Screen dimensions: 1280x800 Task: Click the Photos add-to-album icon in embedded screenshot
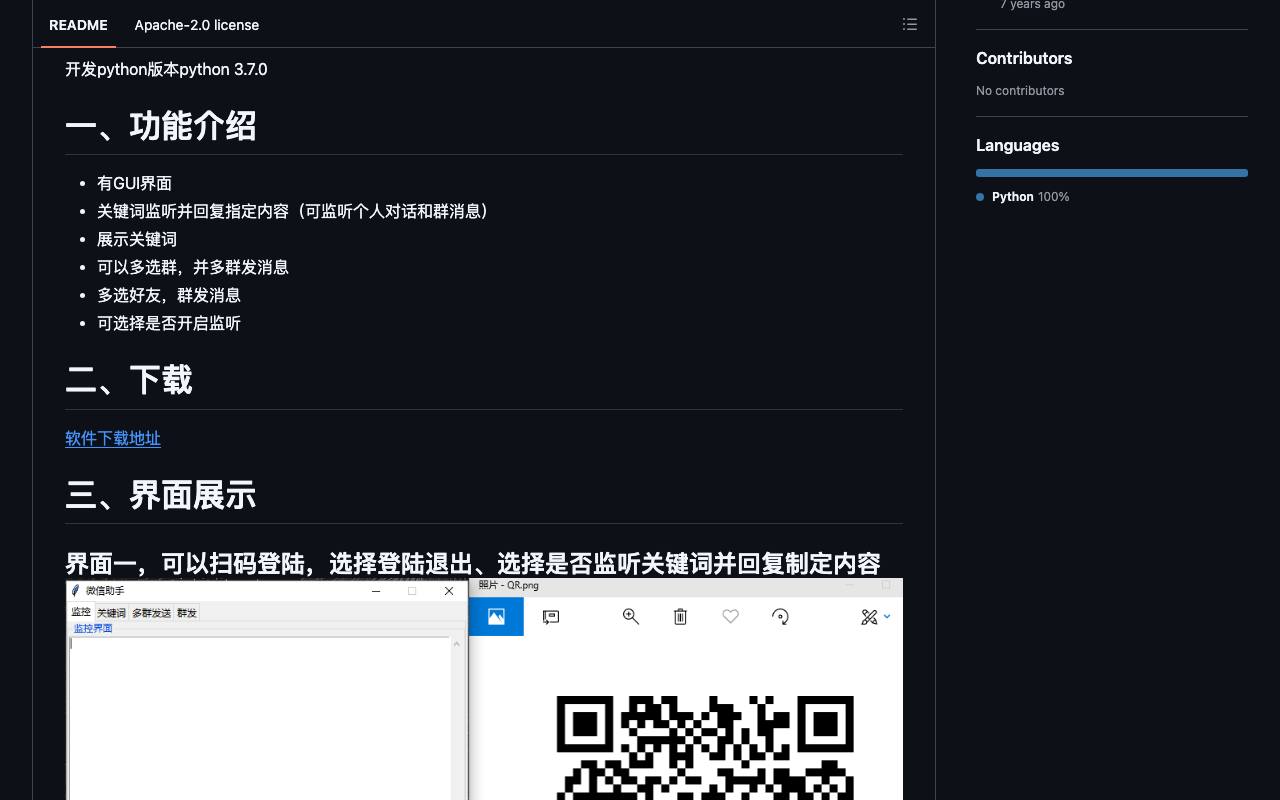[551, 617]
